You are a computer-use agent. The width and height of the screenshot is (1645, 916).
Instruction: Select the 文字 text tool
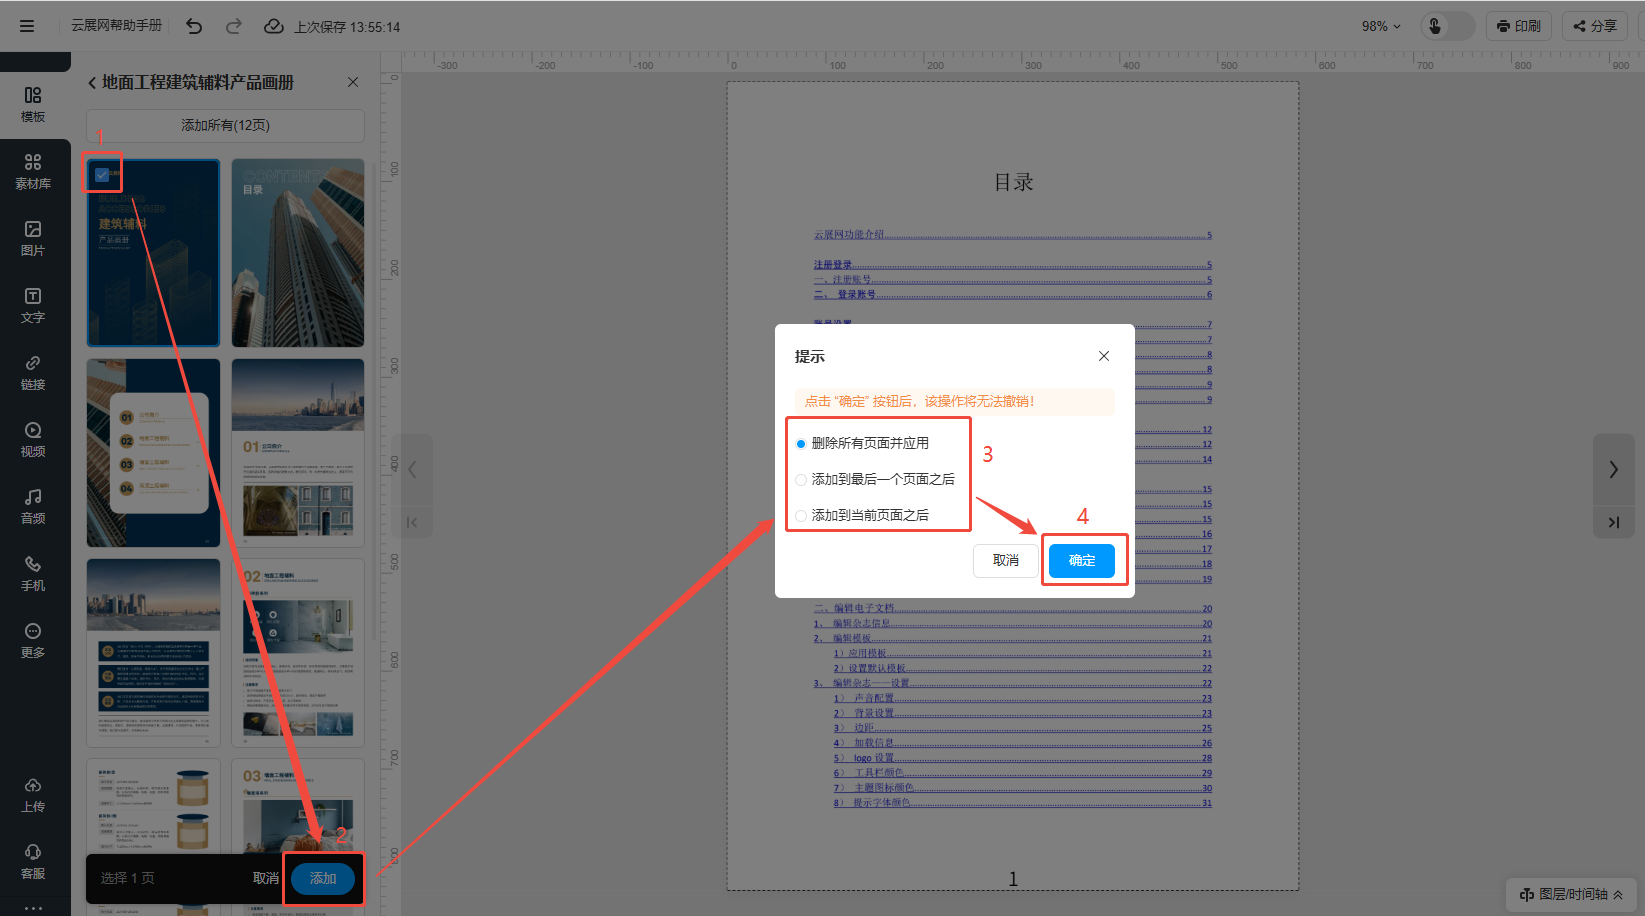pyautogui.click(x=33, y=305)
